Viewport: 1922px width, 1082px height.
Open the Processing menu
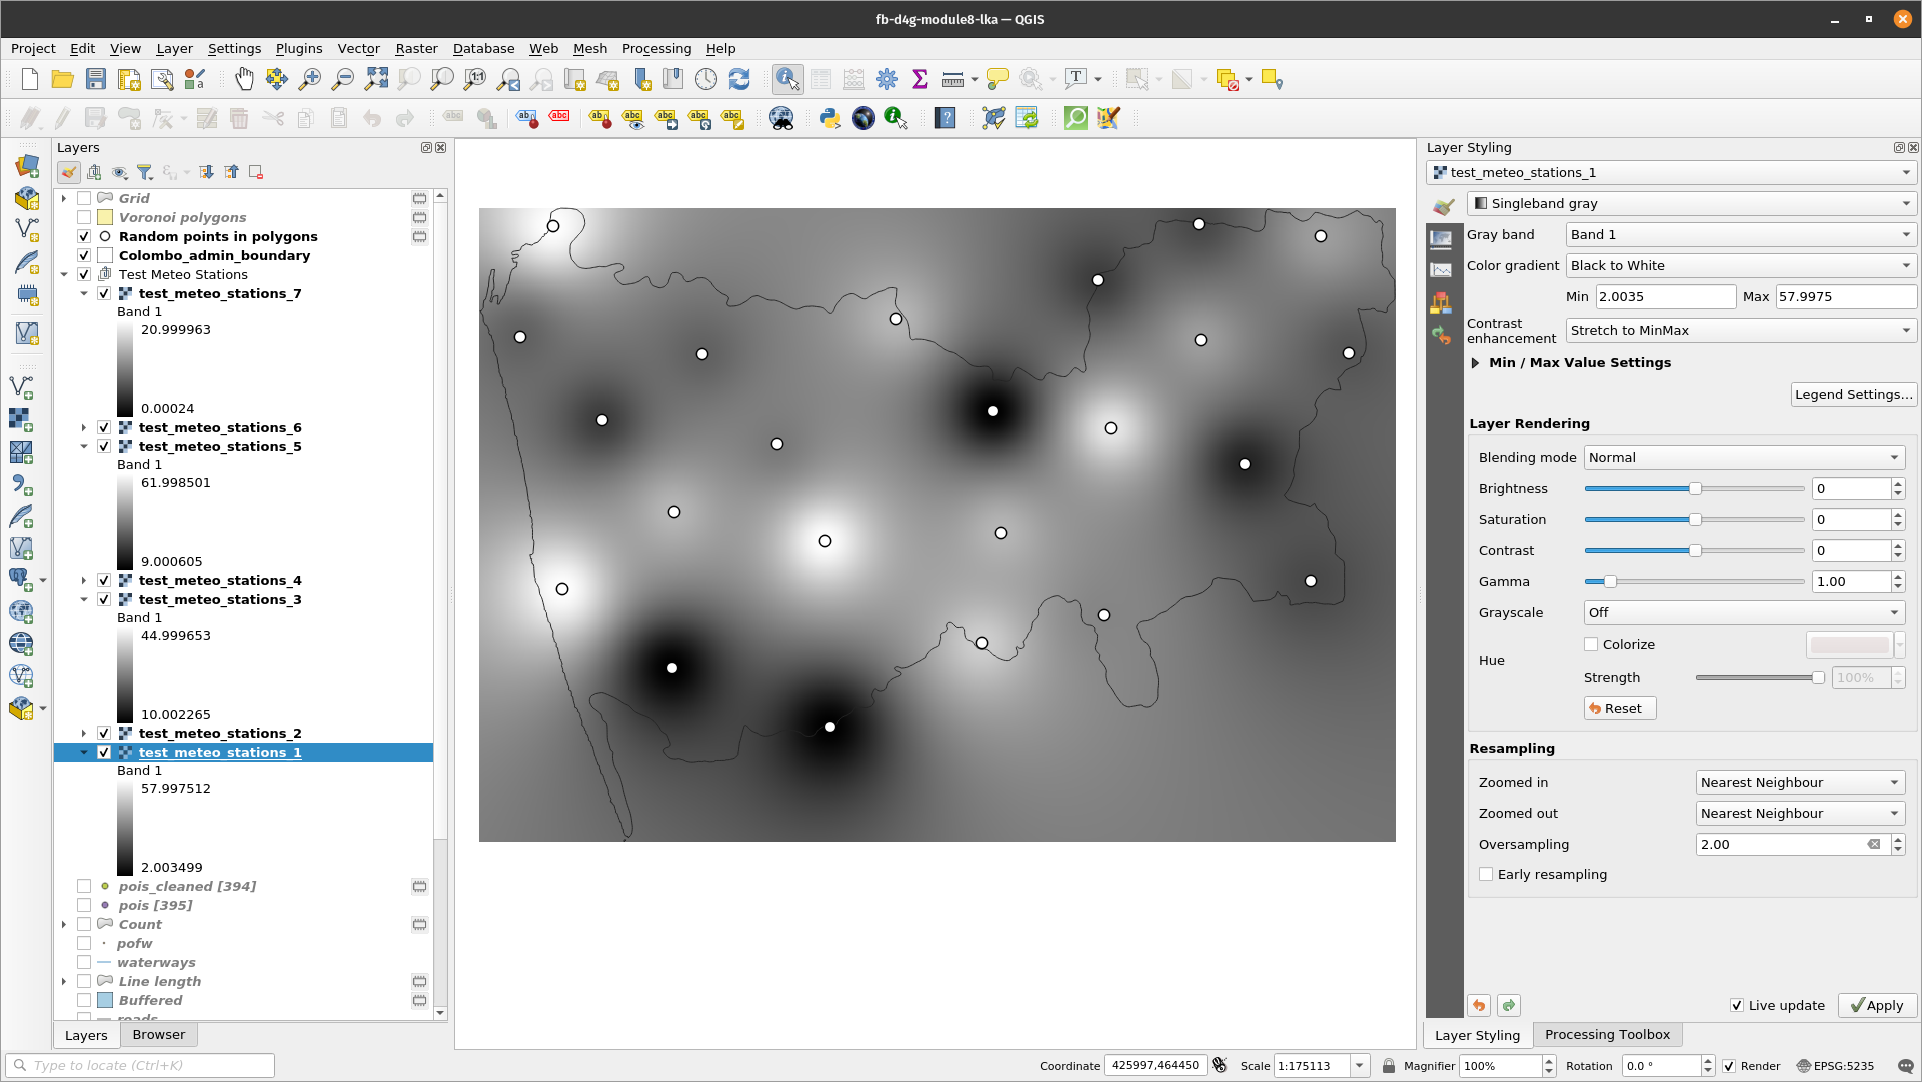click(x=656, y=48)
